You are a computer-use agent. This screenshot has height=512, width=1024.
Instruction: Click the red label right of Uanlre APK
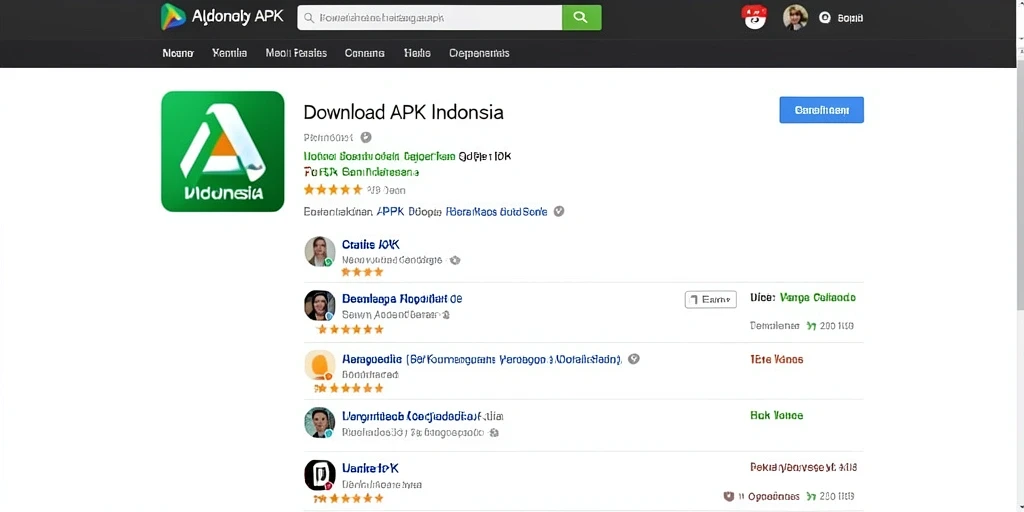point(804,468)
